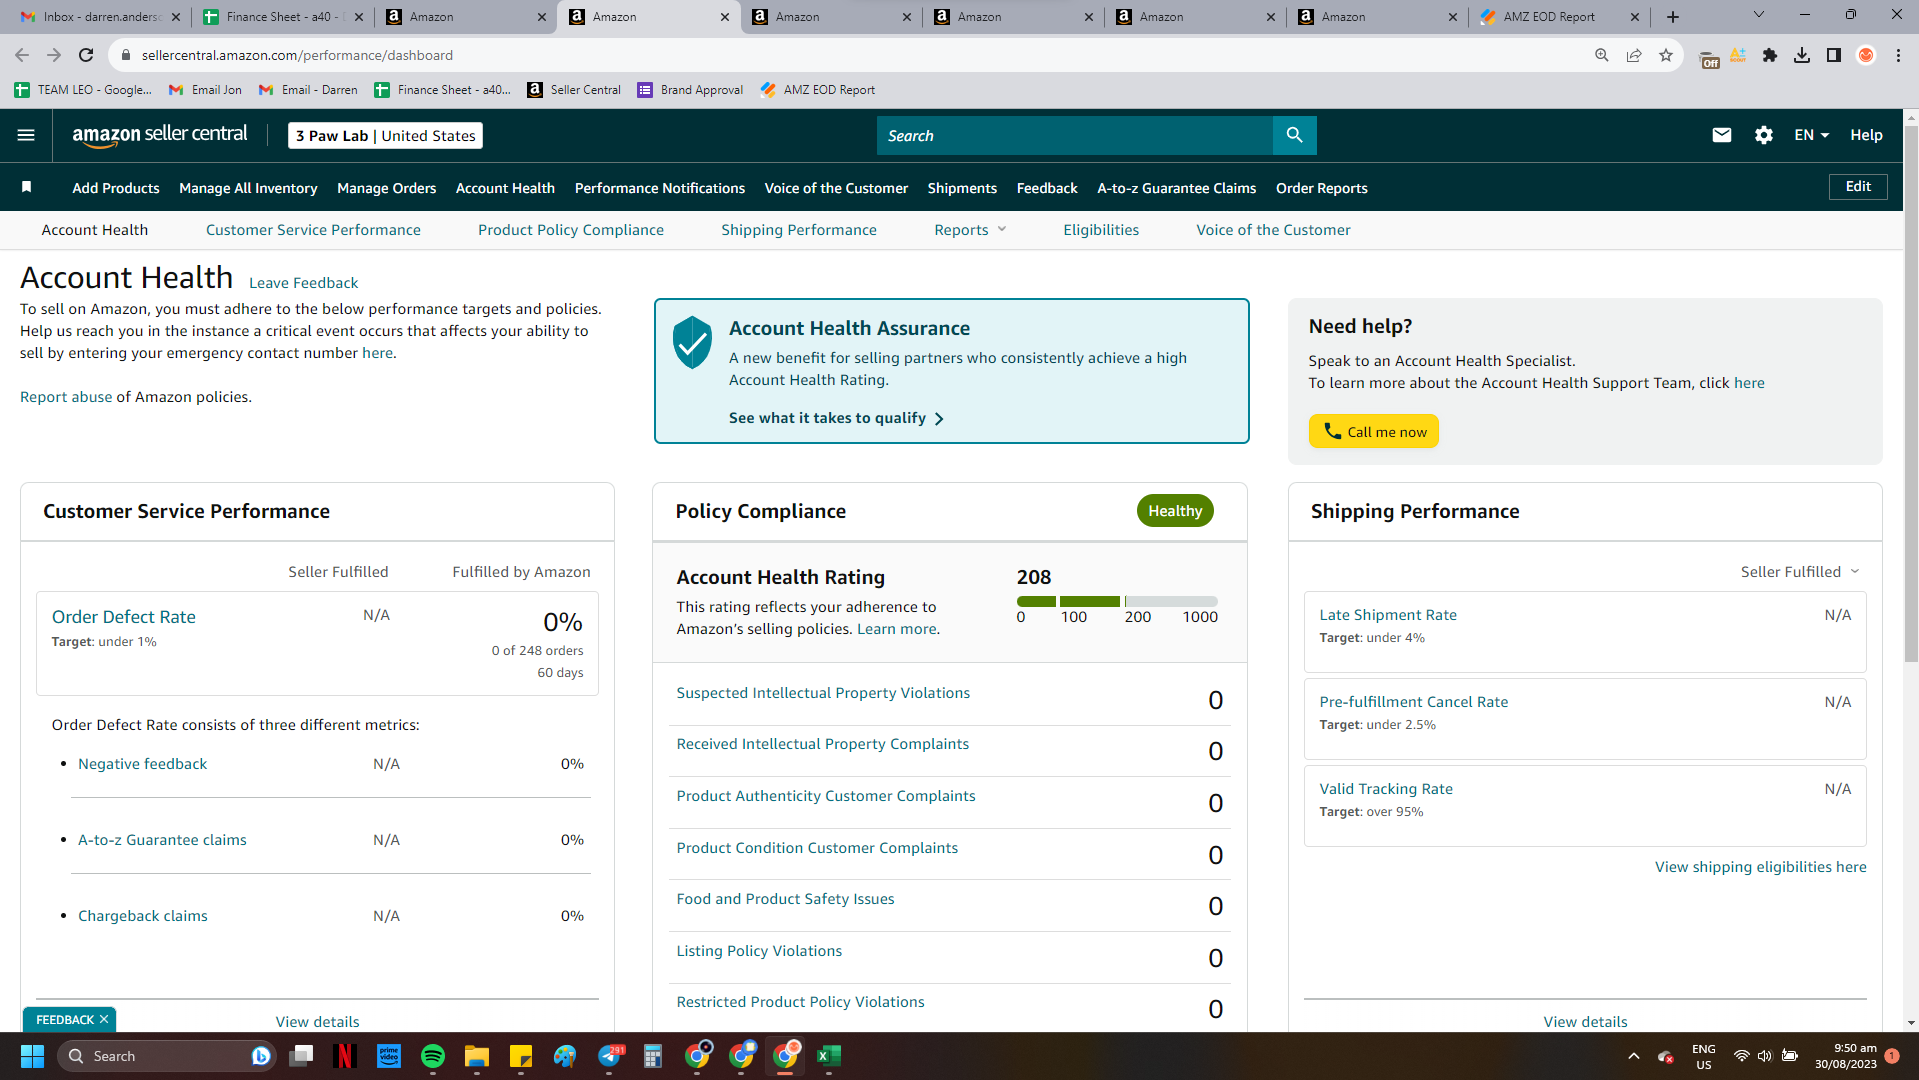1919x1080 pixels.
Task: Open the Chrome three-dot menu
Action: coord(1898,55)
